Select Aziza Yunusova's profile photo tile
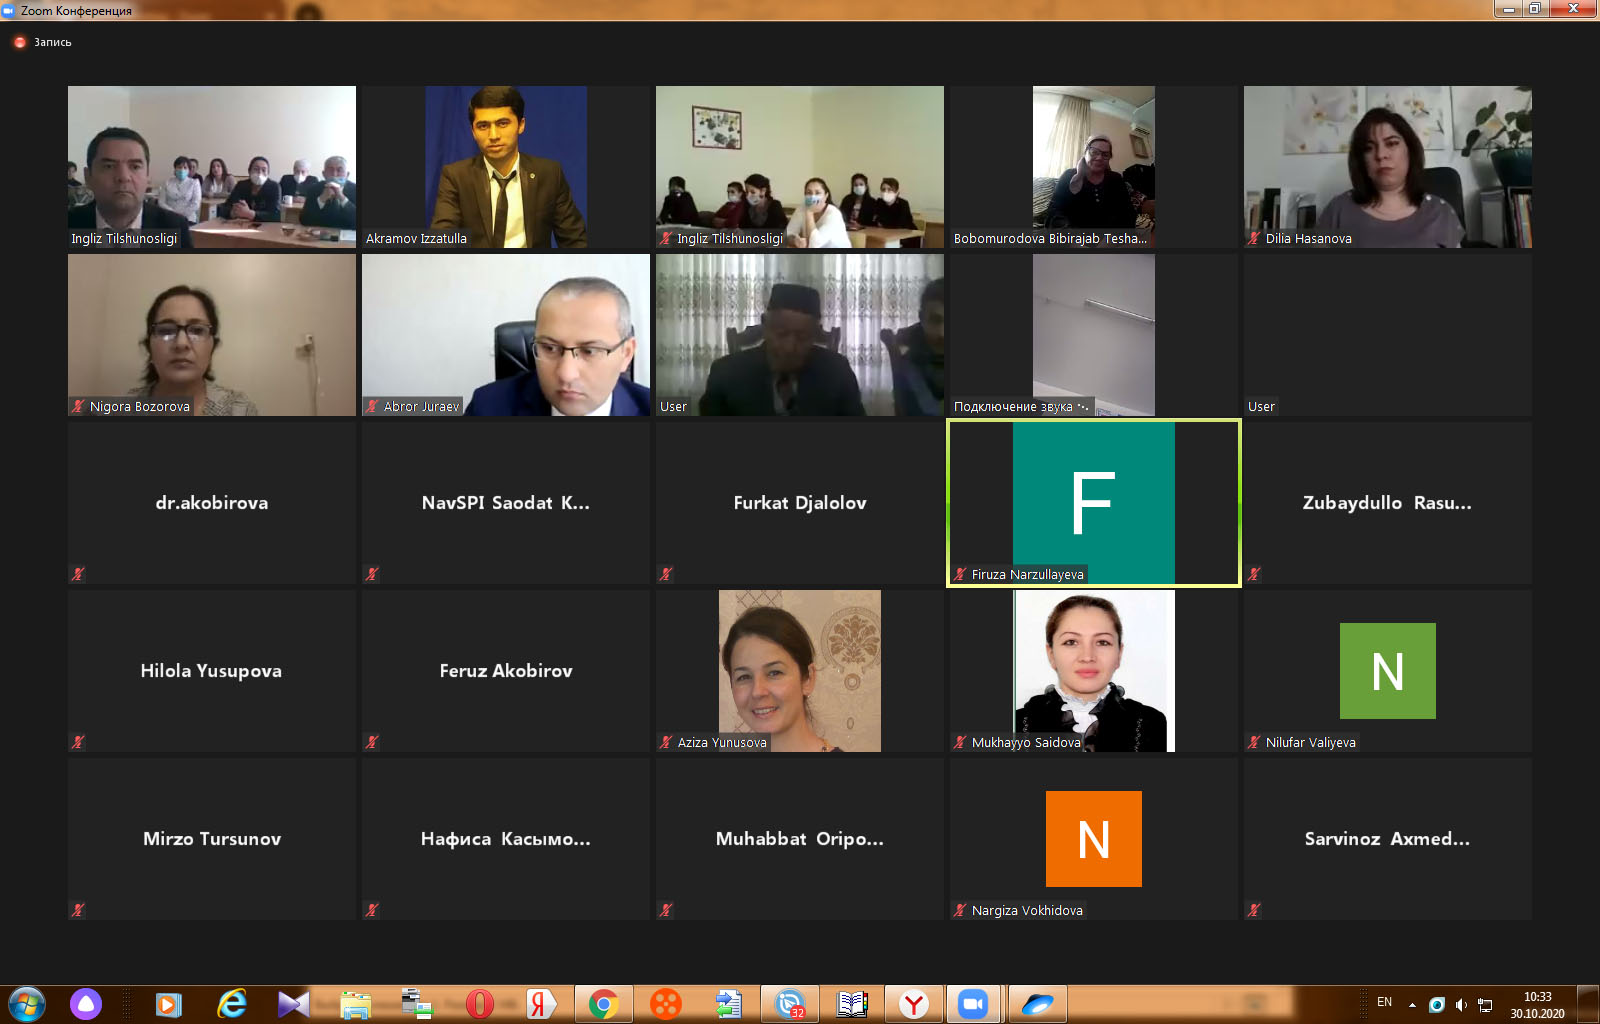 [799, 670]
